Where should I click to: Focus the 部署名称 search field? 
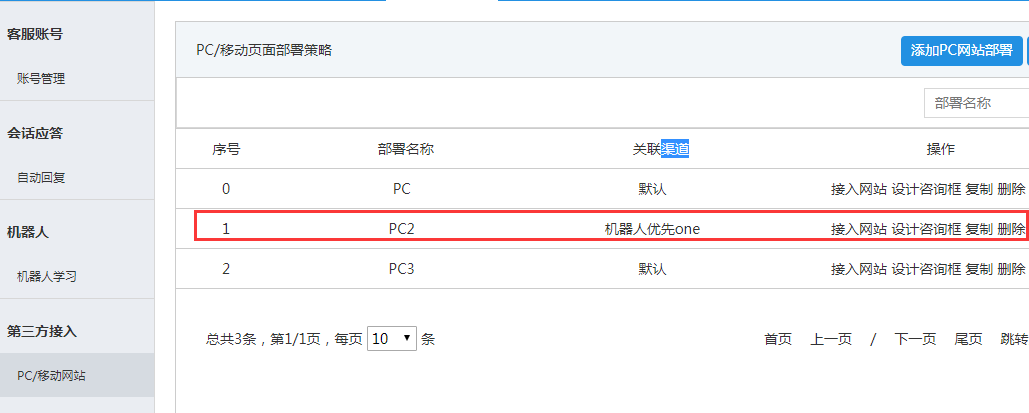coord(975,103)
